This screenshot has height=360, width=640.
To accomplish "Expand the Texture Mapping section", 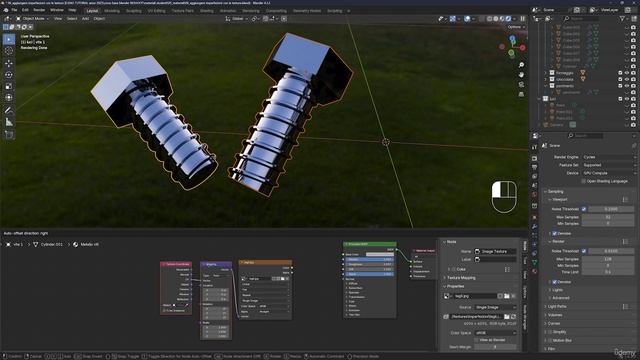I will 461,278.
